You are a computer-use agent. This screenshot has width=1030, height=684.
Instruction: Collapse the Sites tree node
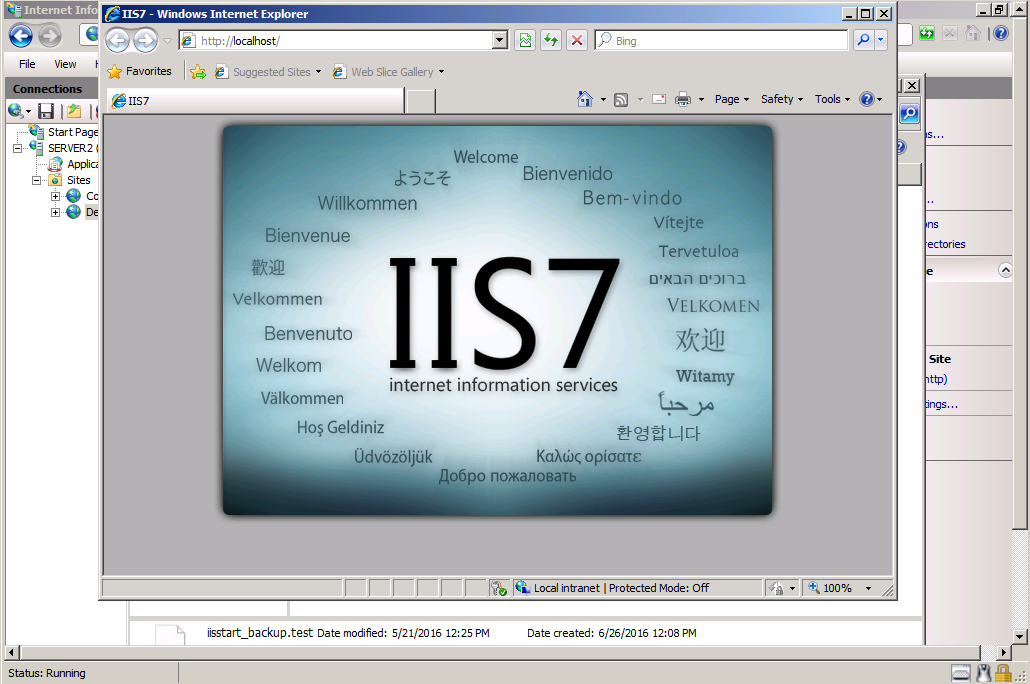coord(37,180)
